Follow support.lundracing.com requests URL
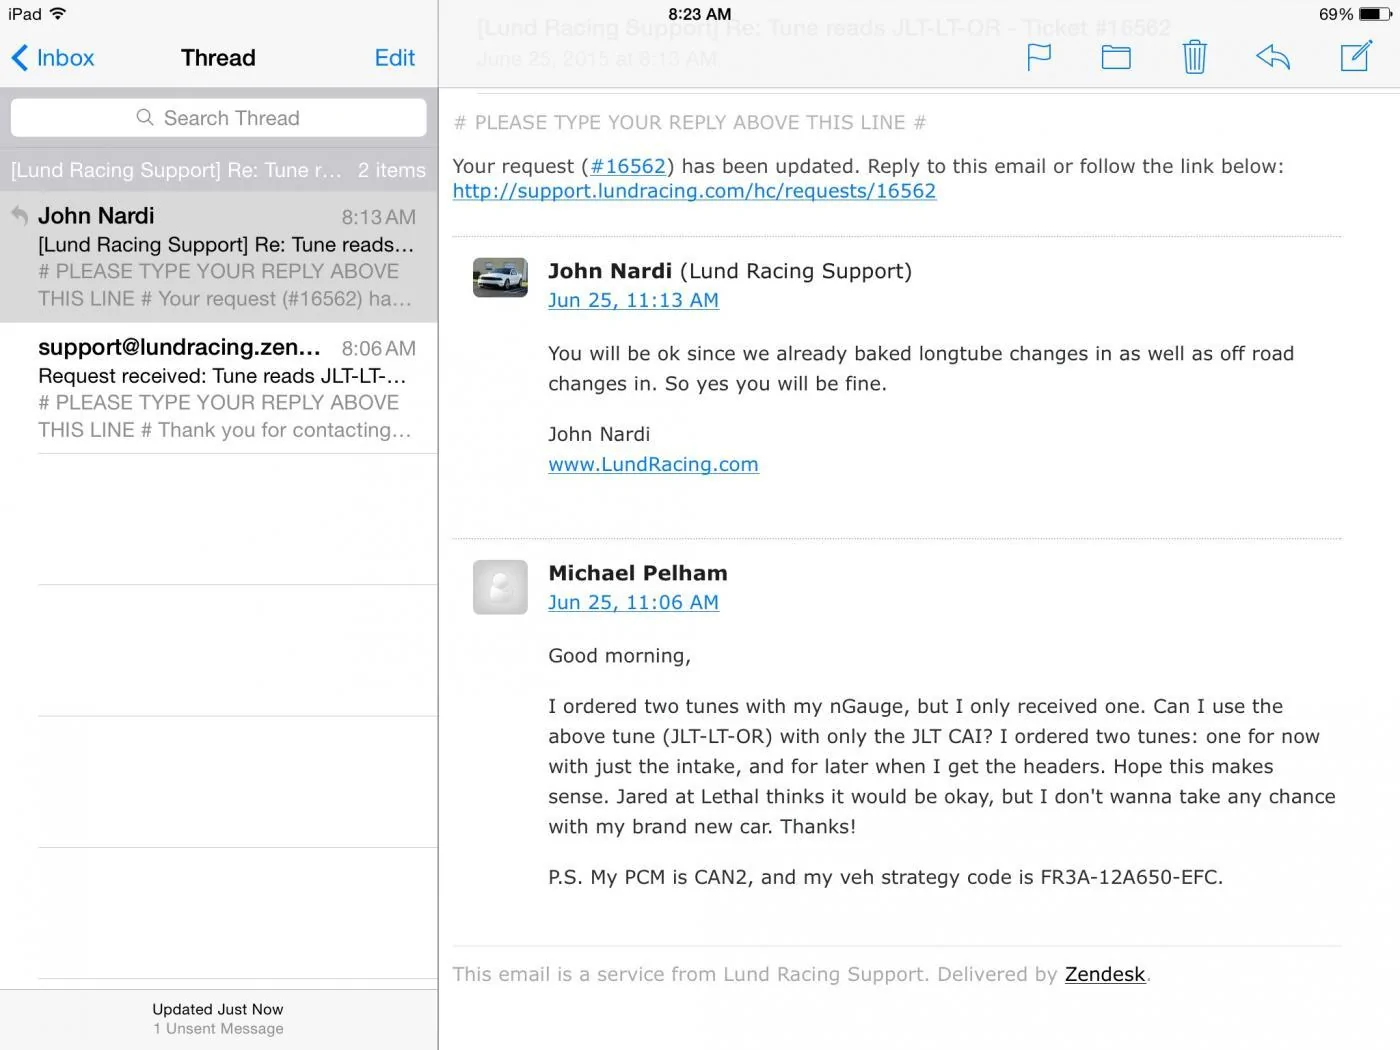The height and width of the screenshot is (1050, 1400). coord(694,191)
